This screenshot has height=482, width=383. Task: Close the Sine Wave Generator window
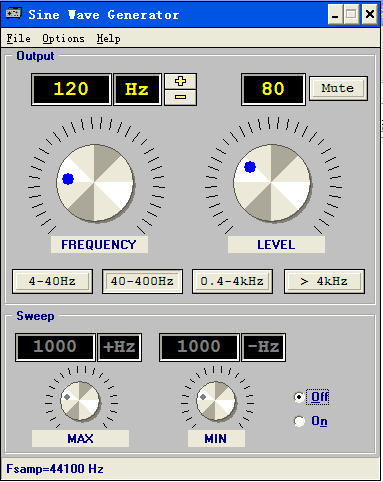pyautogui.click(x=370, y=14)
